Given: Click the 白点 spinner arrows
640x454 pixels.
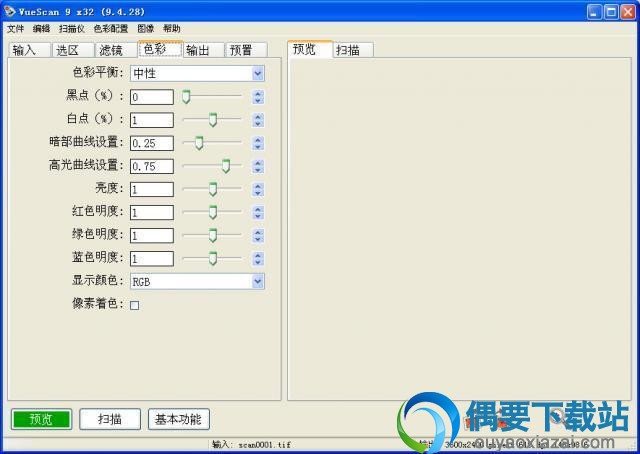Looking at the screenshot, I should (258, 120).
